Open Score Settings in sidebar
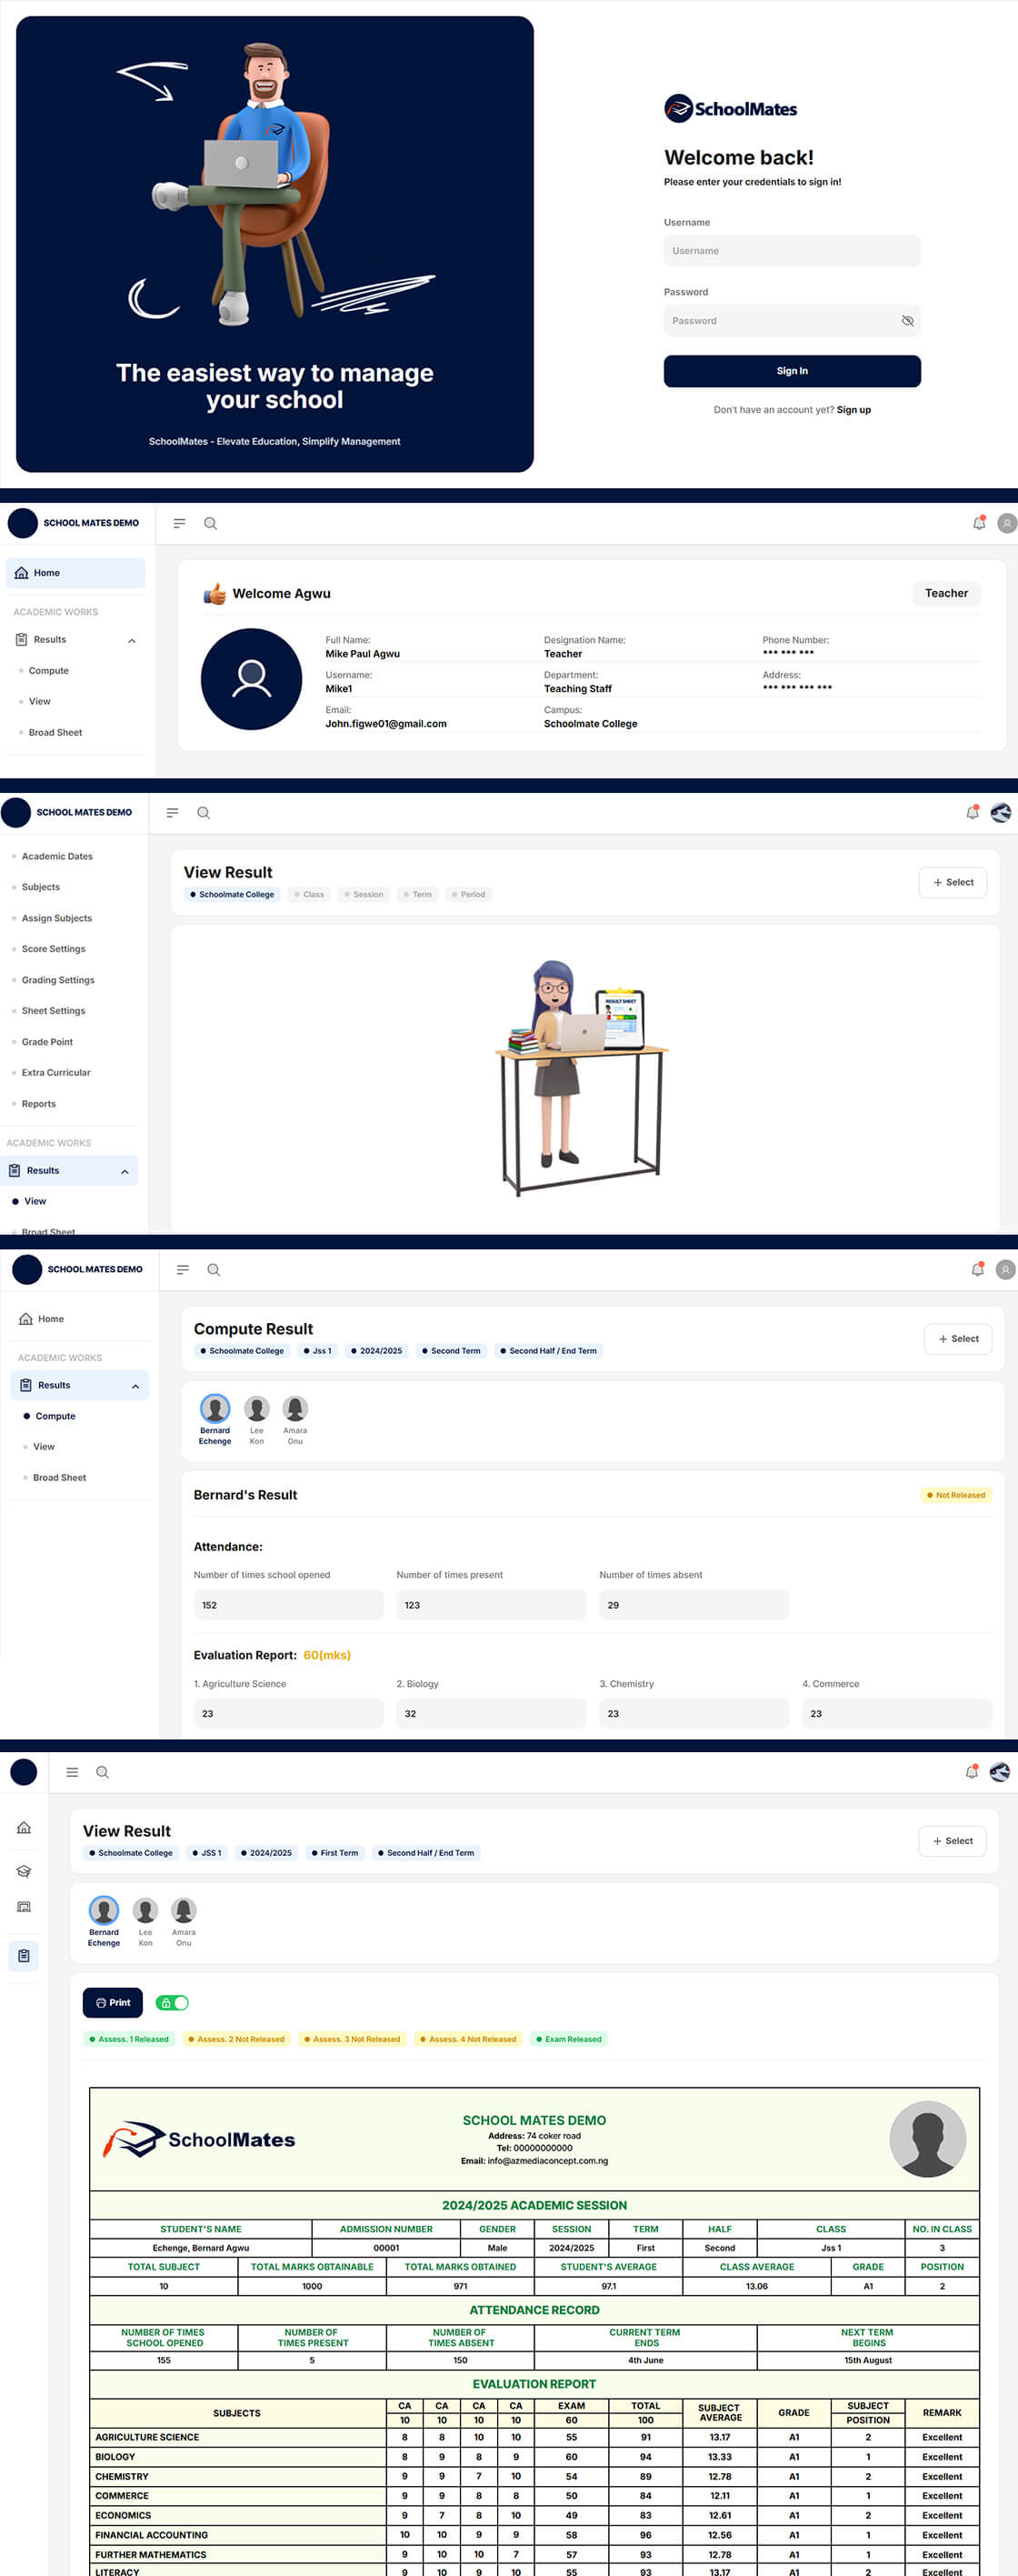Screen dimensions: 1018x2576 coord(54,949)
